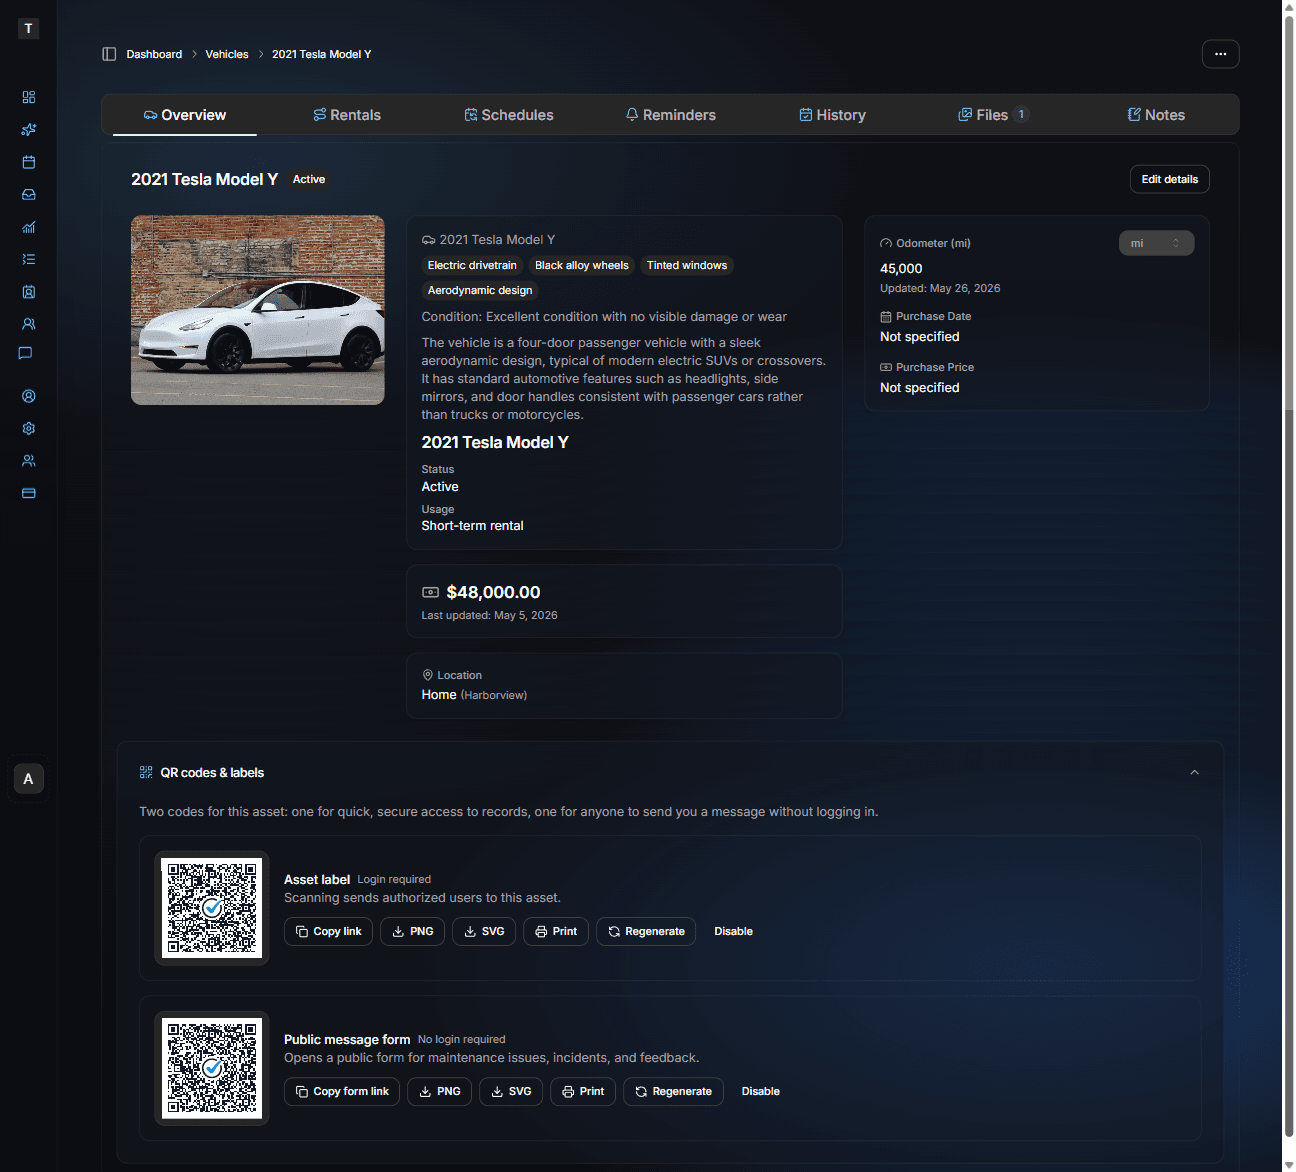Click the Aerodynamic design tag
The height and width of the screenshot is (1172, 1296).
click(480, 290)
